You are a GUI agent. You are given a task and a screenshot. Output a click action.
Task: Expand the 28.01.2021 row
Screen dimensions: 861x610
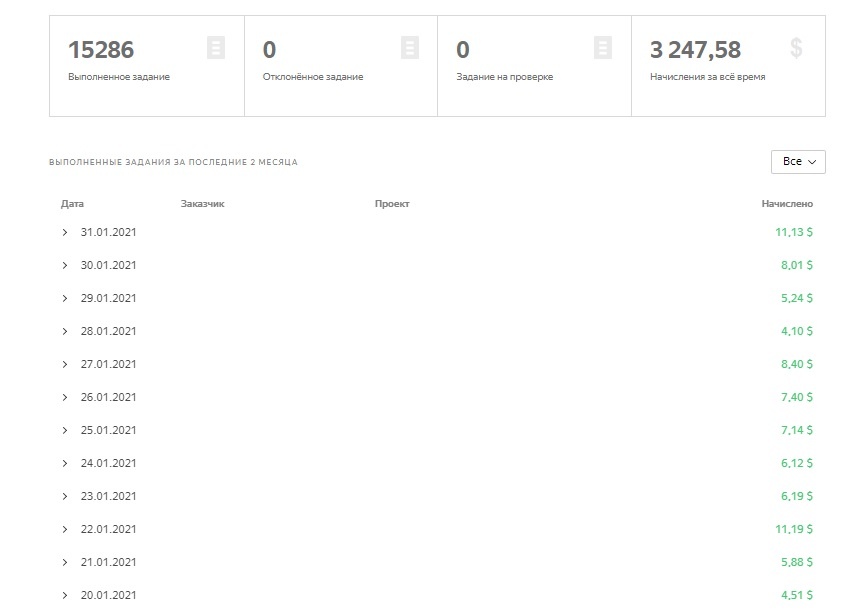(65, 331)
